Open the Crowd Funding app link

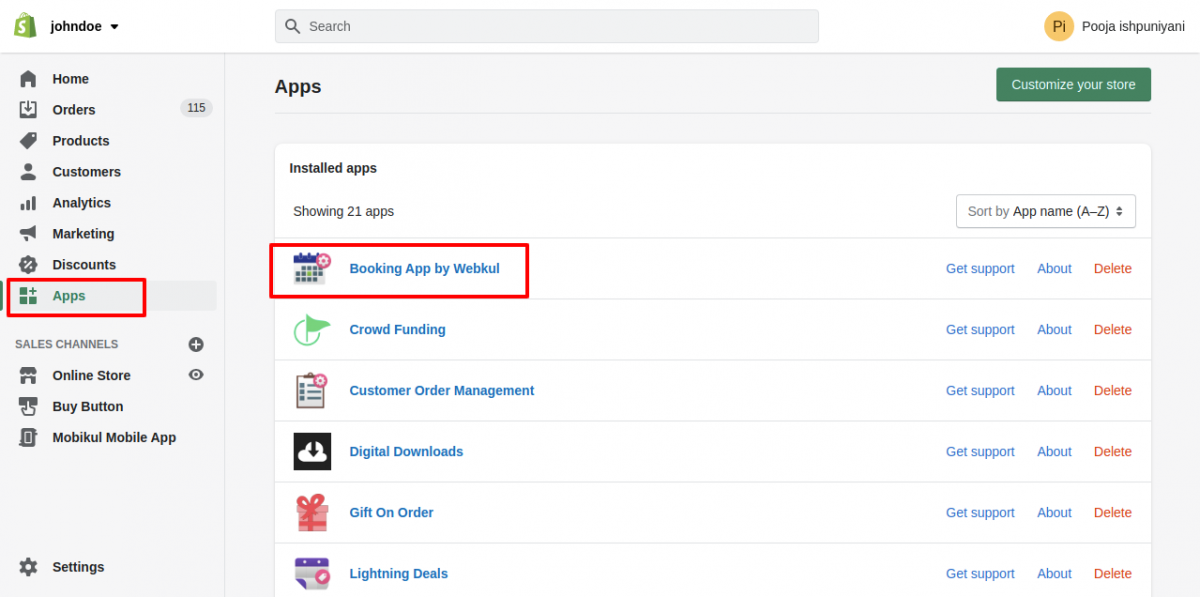coord(397,329)
